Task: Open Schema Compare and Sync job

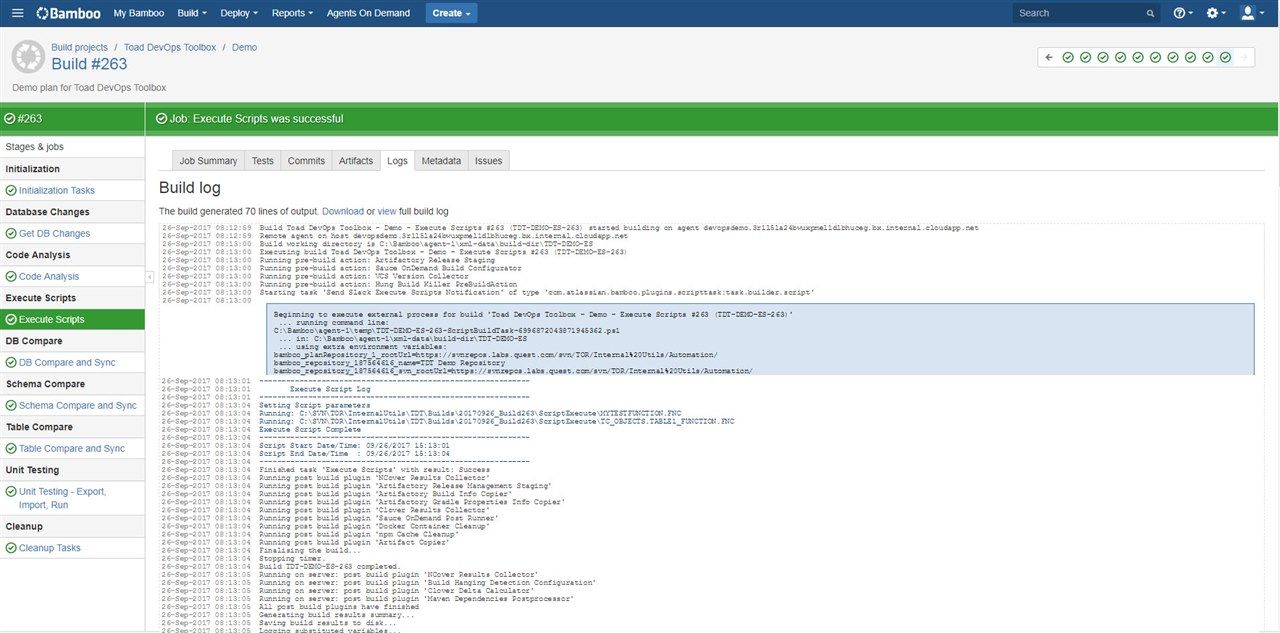Action: [x=78, y=405]
